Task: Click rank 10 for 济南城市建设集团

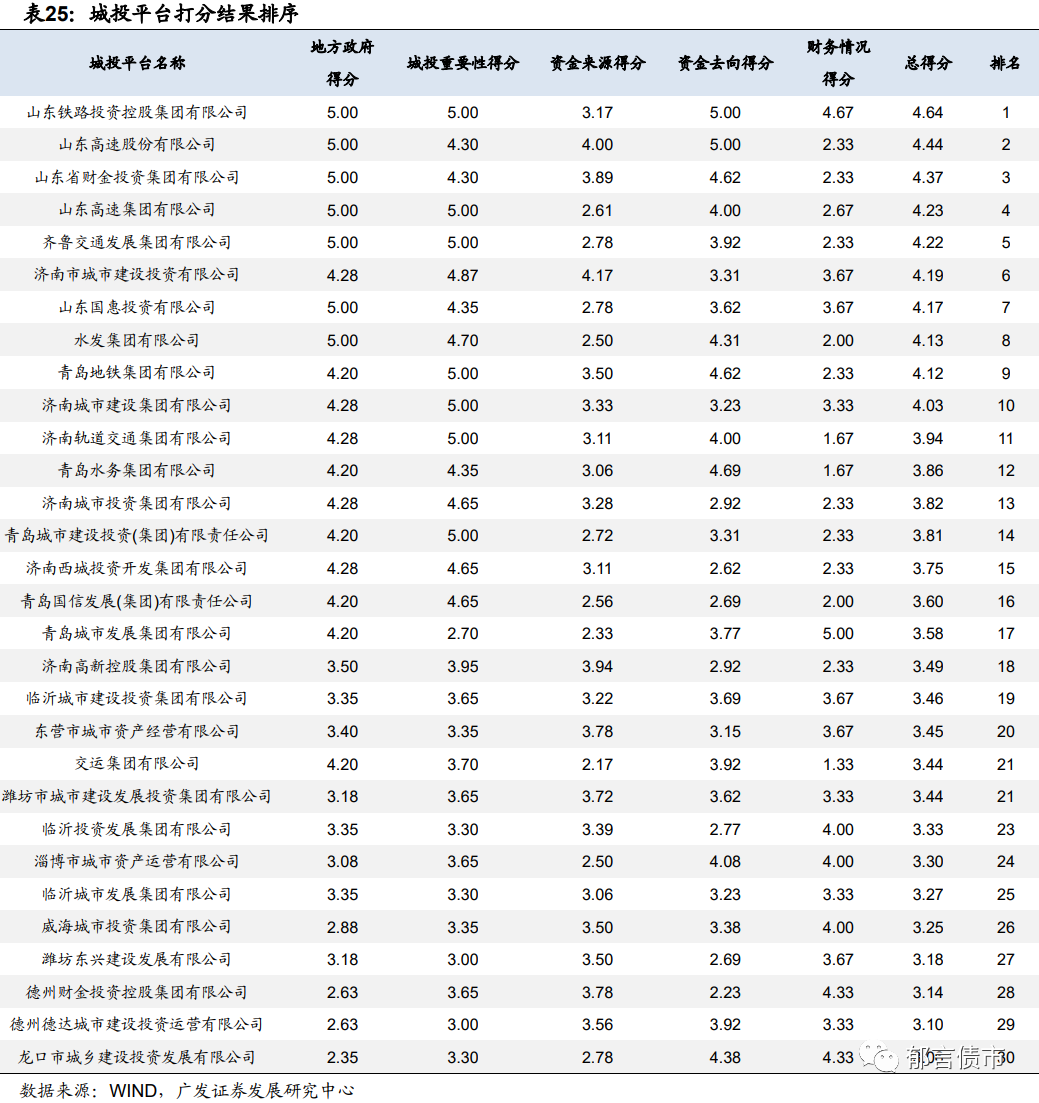Action: (x=1006, y=406)
